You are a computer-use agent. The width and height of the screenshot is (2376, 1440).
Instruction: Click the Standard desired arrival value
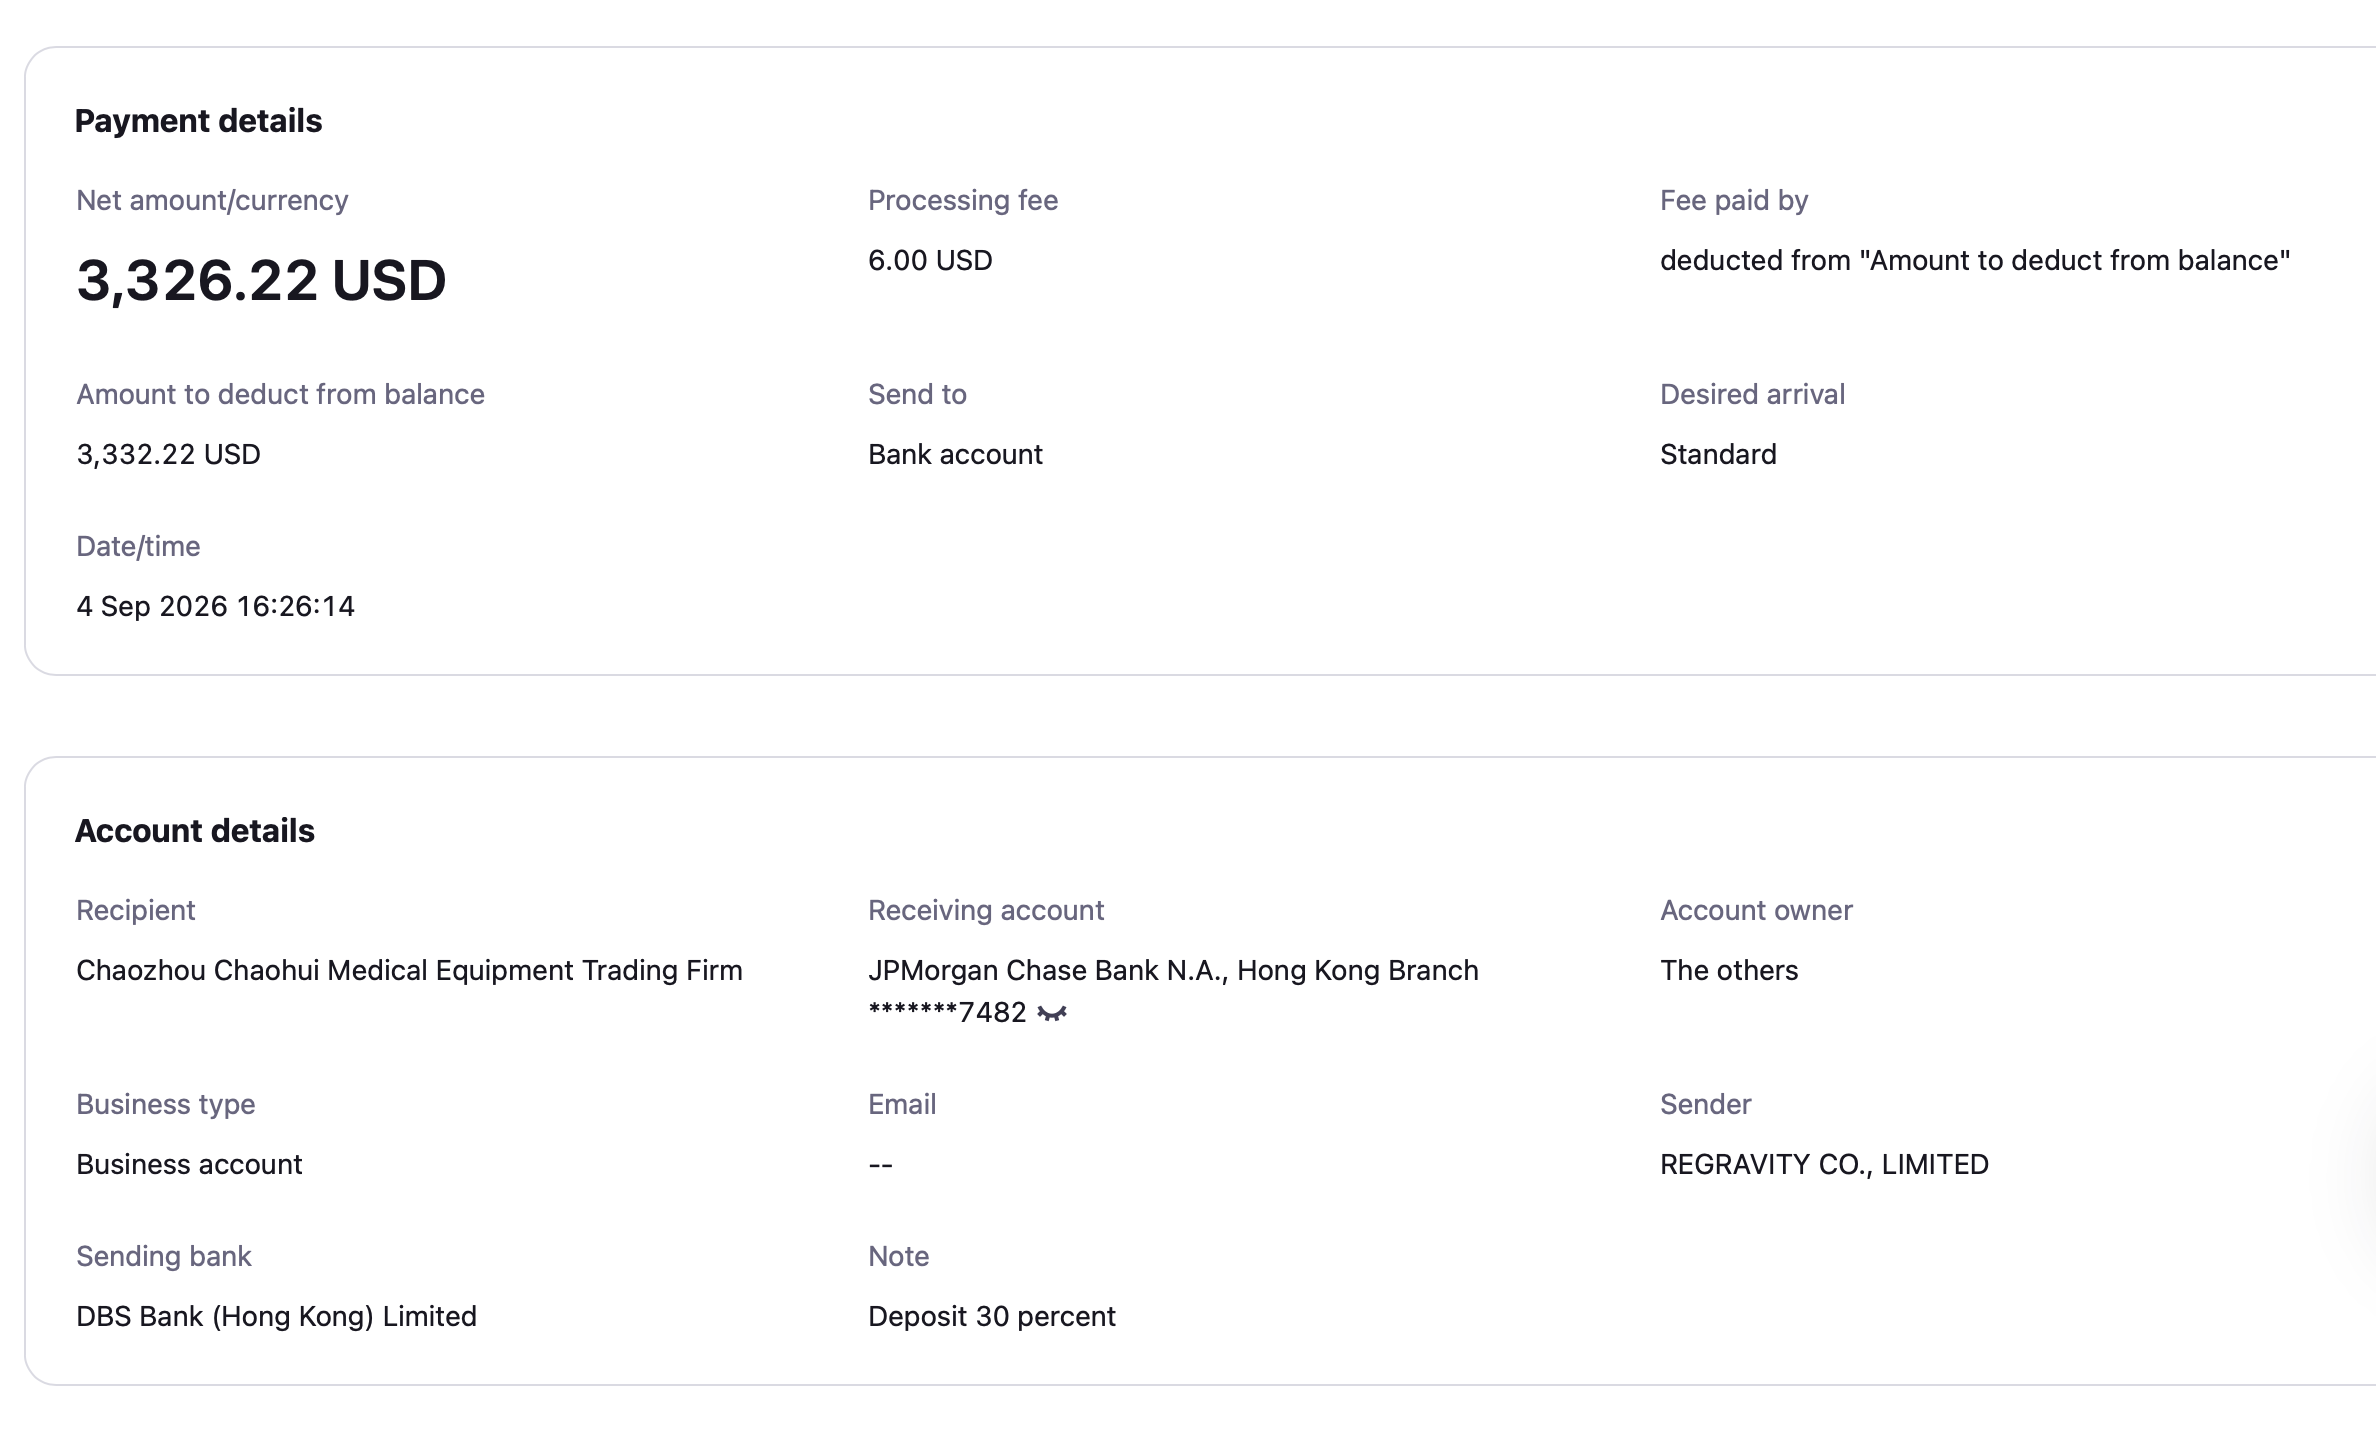pos(1718,454)
